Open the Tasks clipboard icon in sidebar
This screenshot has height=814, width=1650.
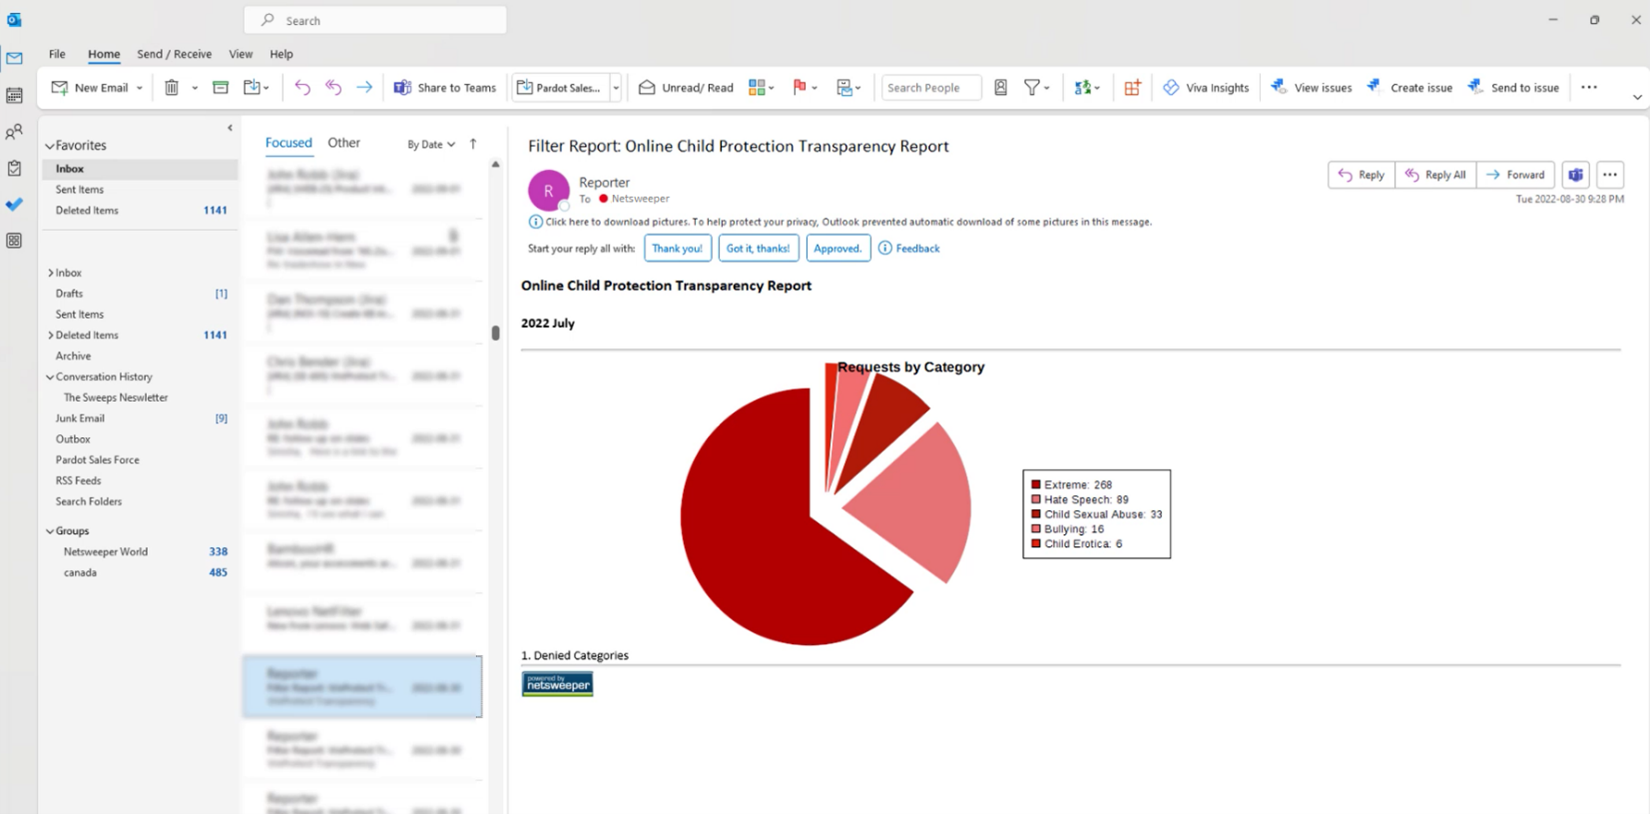[x=14, y=168]
